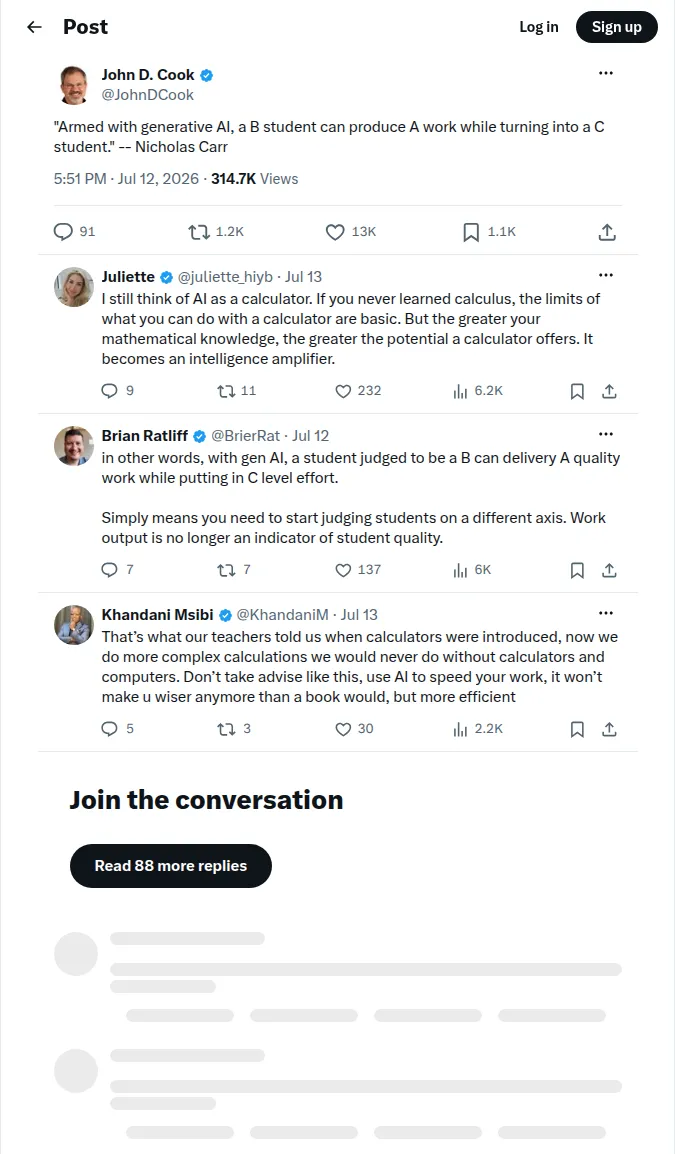
Task: Go back using the arrow icon
Action: [34, 27]
